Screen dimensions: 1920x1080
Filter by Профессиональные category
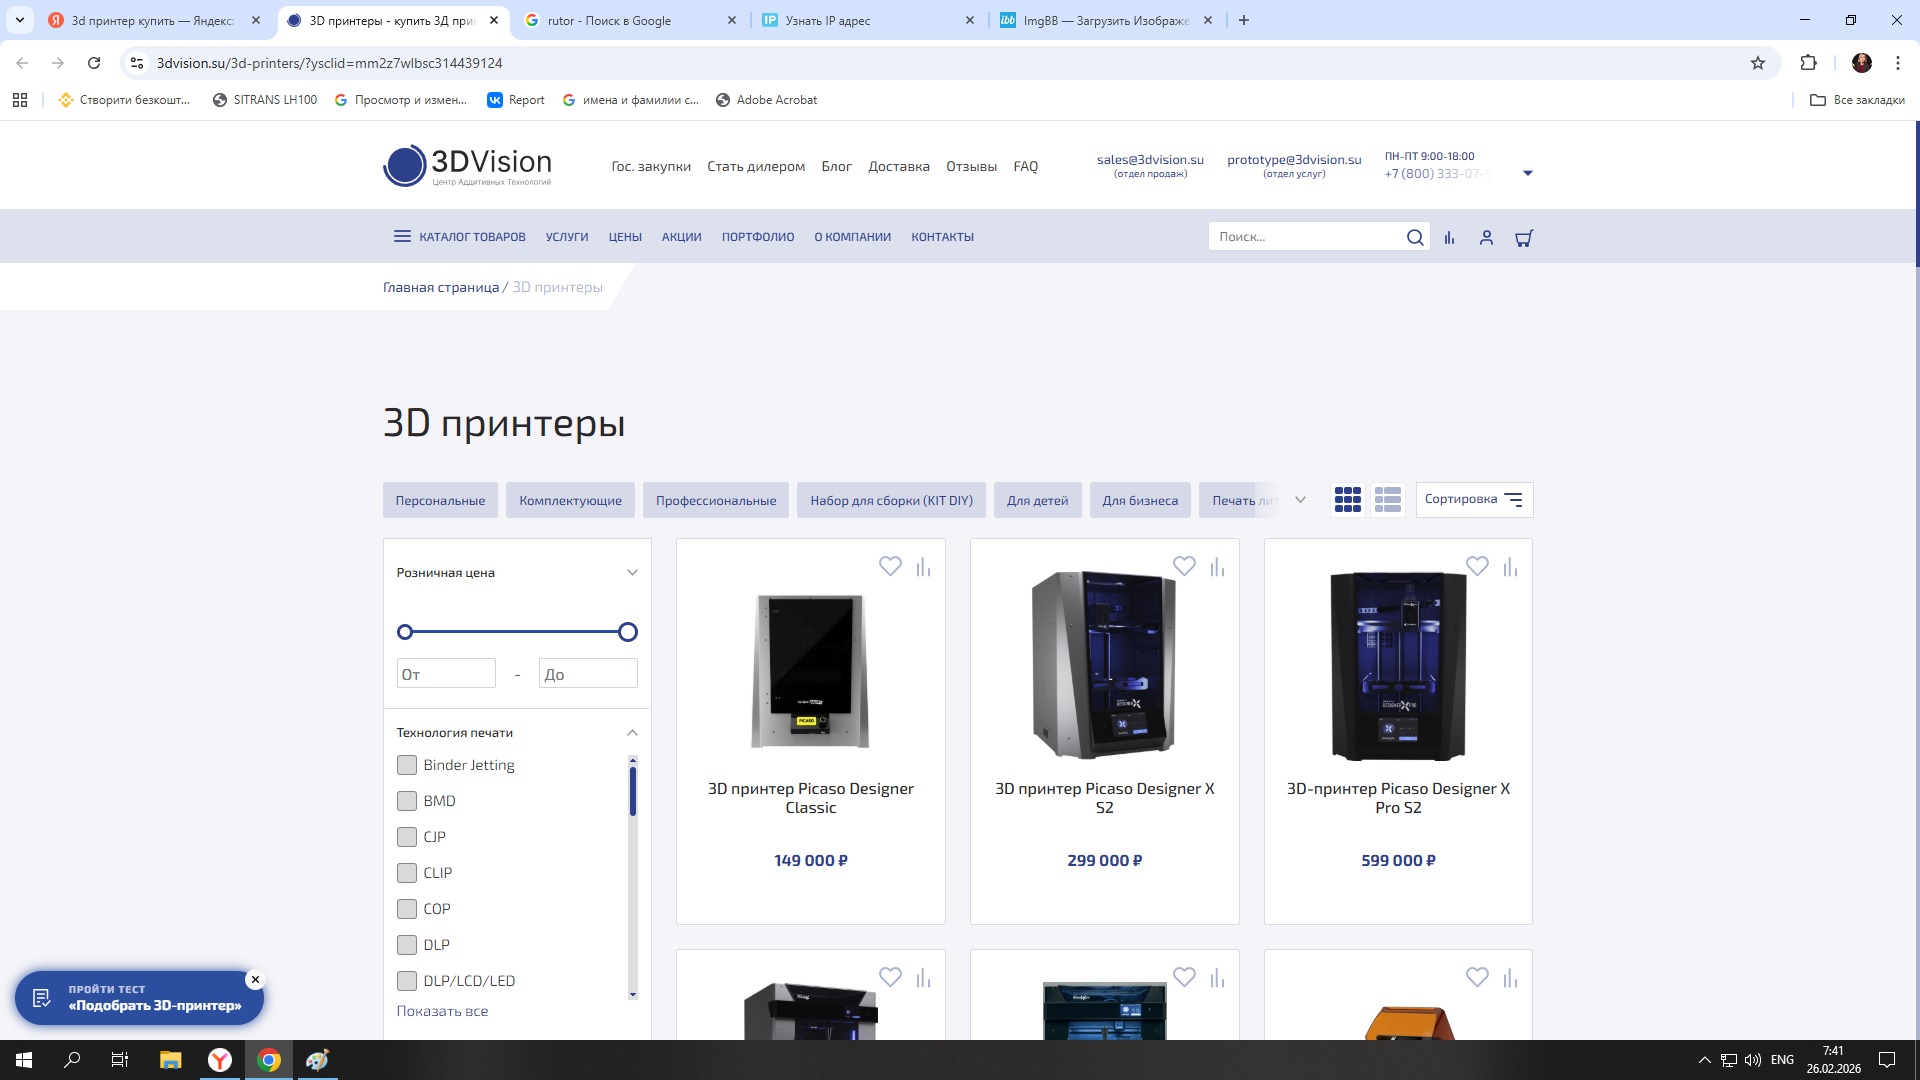point(715,500)
